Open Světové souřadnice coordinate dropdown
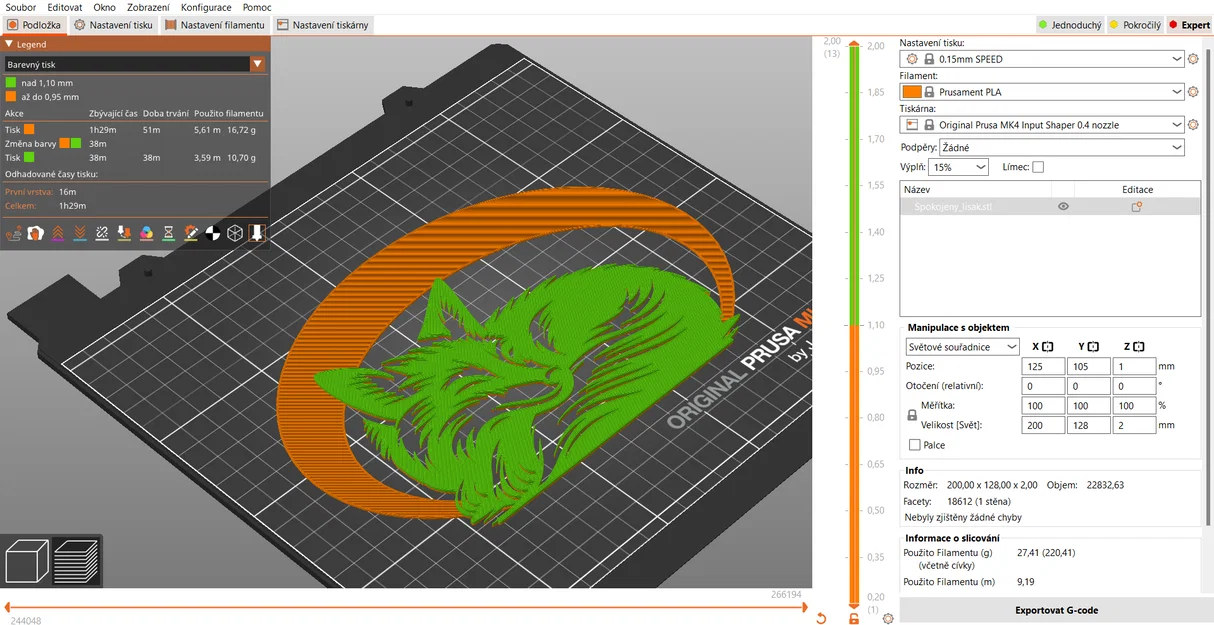1214x625 pixels. 962,347
